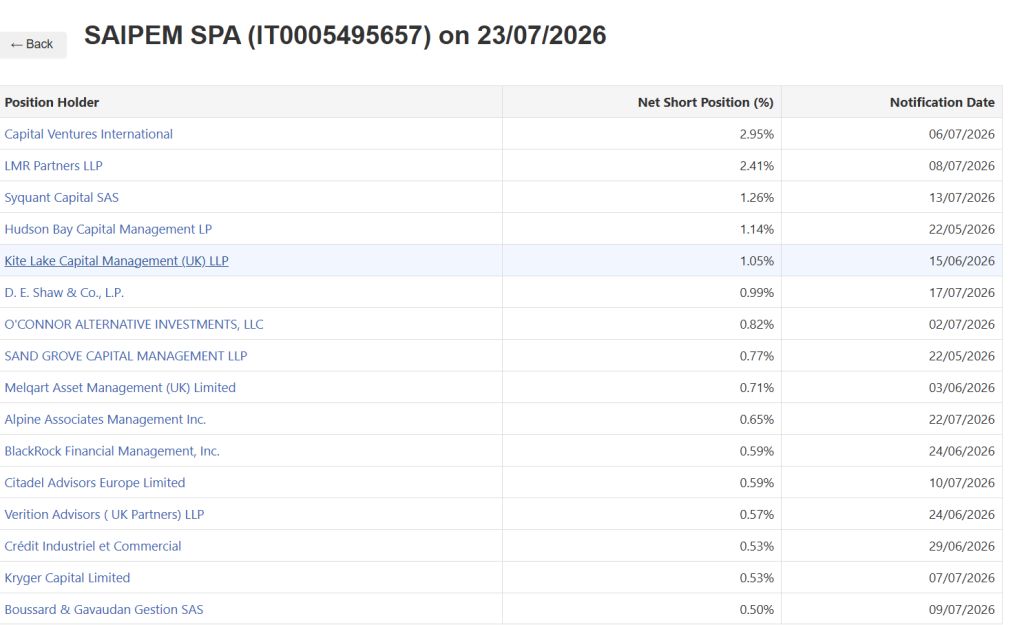
Task: Select Kryger Capital's 0.53% position value
Action: coord(756,578)
